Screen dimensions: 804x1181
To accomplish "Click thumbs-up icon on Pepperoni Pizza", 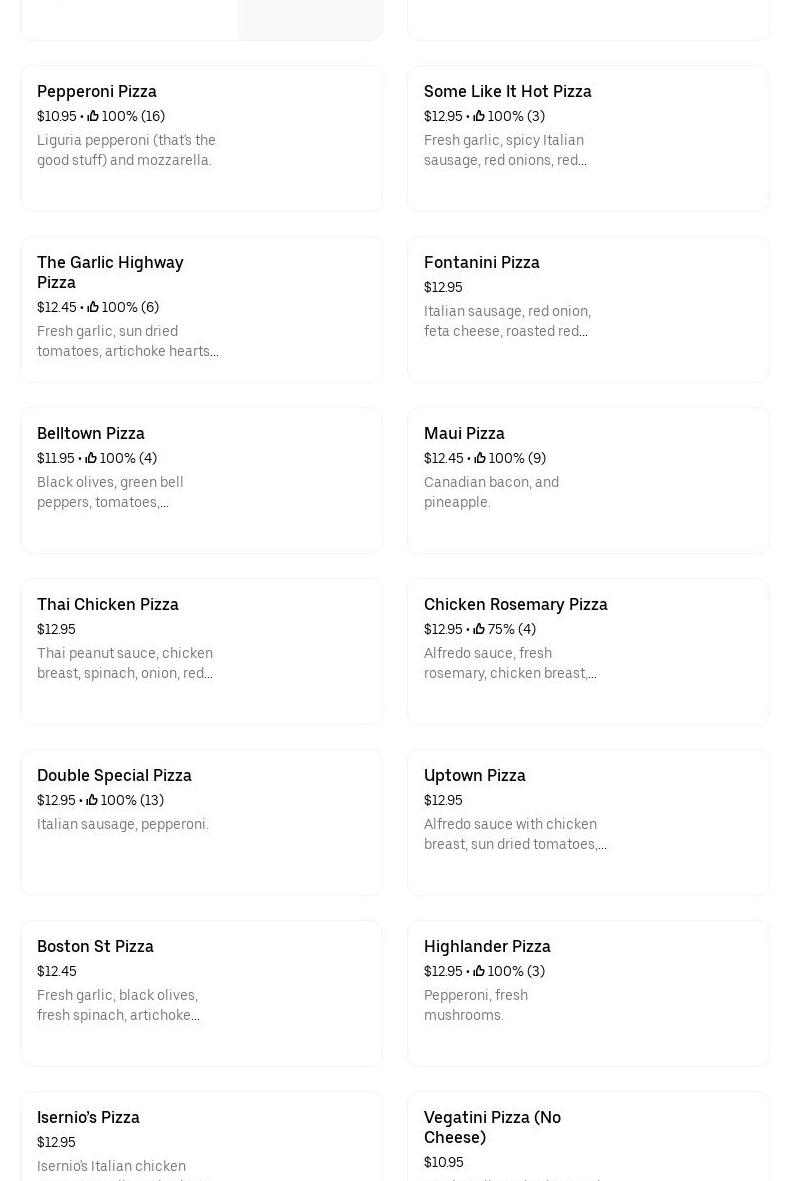I will pos(93,117).
